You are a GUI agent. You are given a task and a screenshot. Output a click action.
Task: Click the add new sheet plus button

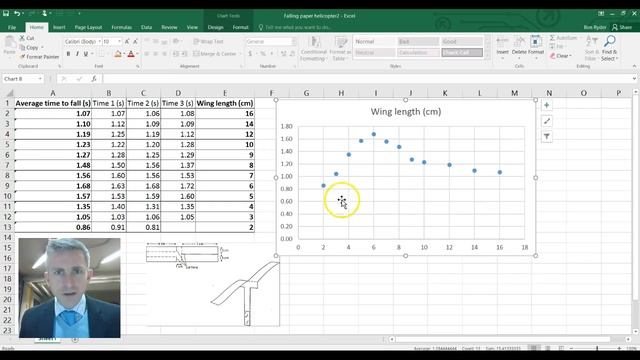(x=75, y=339)
